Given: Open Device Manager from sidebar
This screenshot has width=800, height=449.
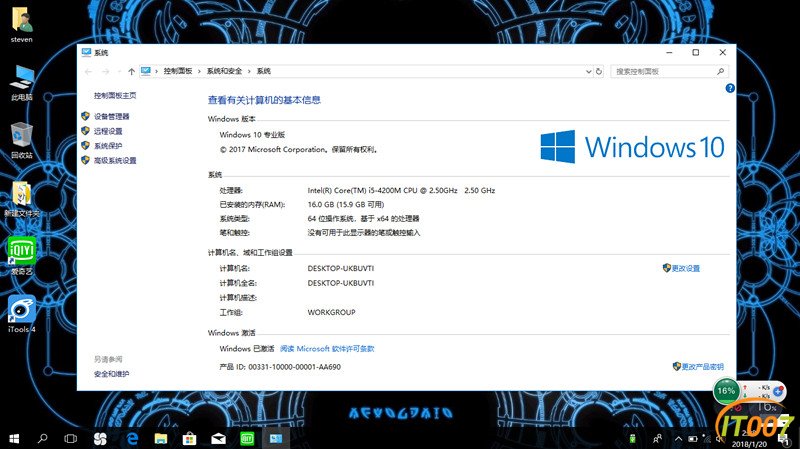Looking at the screenshot, I should pos(111,117).
